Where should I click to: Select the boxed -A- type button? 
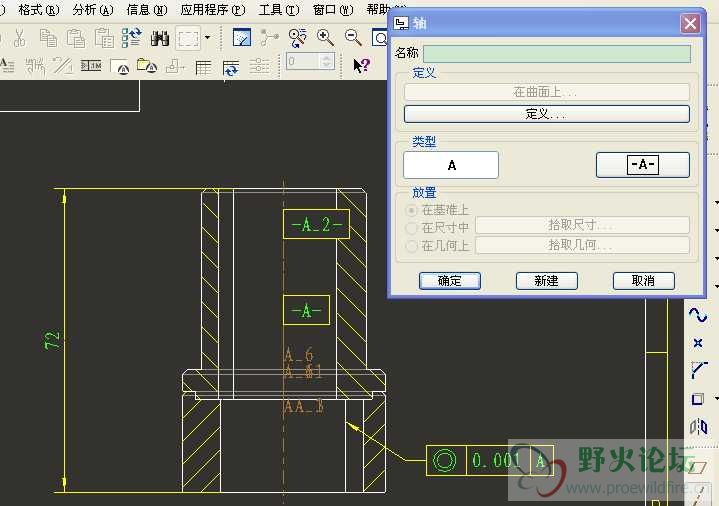642,165
